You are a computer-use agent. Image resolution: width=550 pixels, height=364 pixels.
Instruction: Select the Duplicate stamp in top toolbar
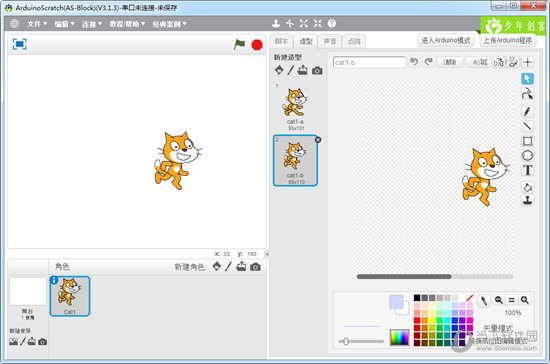point(276,23)
